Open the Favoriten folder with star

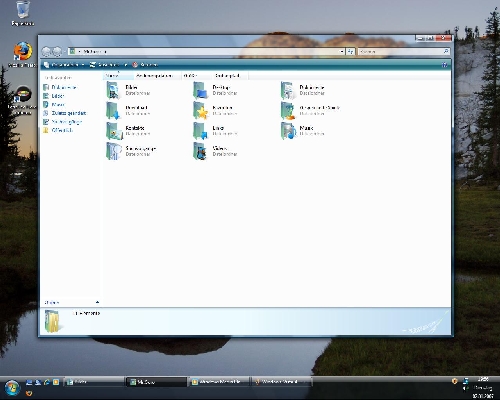click(200, 111)
